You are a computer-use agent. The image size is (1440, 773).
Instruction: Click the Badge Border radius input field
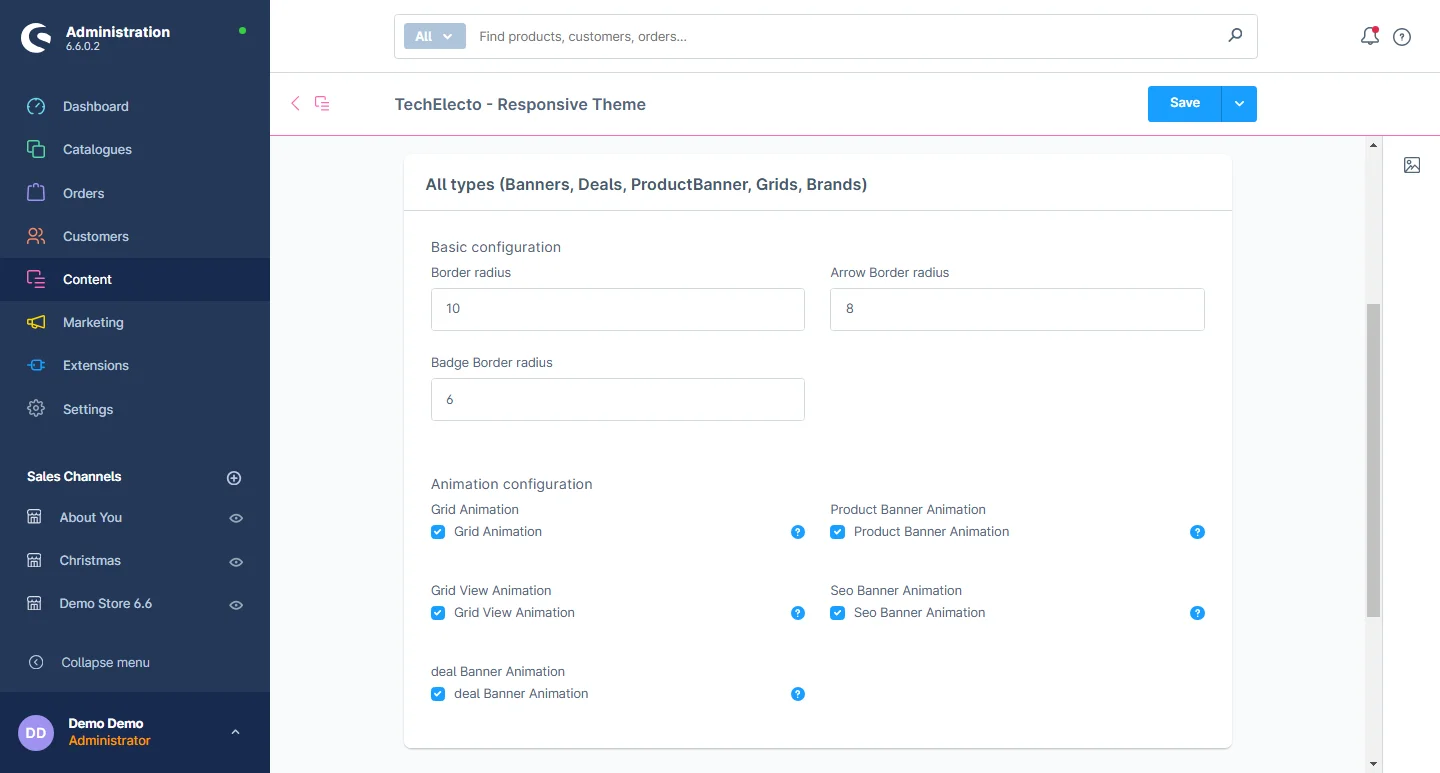(617, 399)
